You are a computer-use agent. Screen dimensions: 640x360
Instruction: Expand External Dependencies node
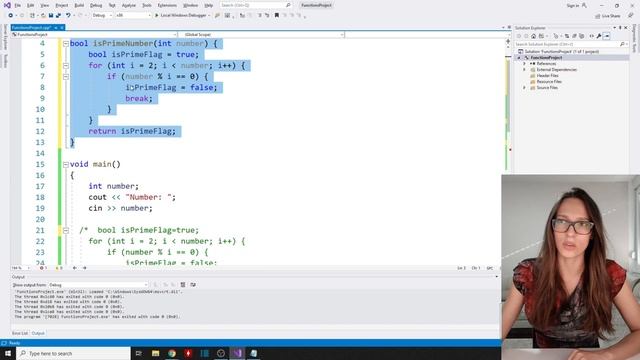point(524,70)
